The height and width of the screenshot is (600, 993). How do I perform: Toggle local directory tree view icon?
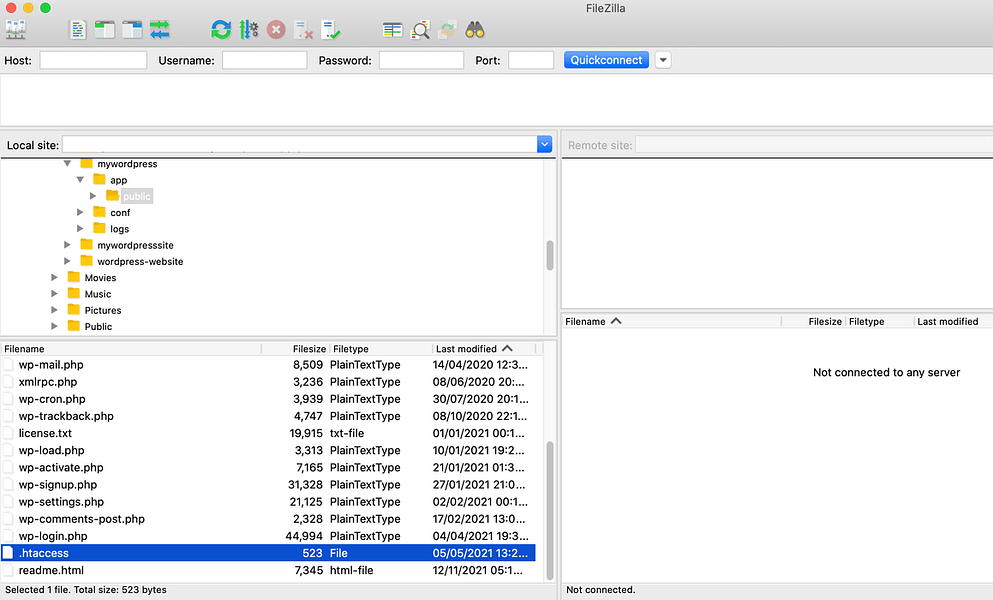(105, 30)
